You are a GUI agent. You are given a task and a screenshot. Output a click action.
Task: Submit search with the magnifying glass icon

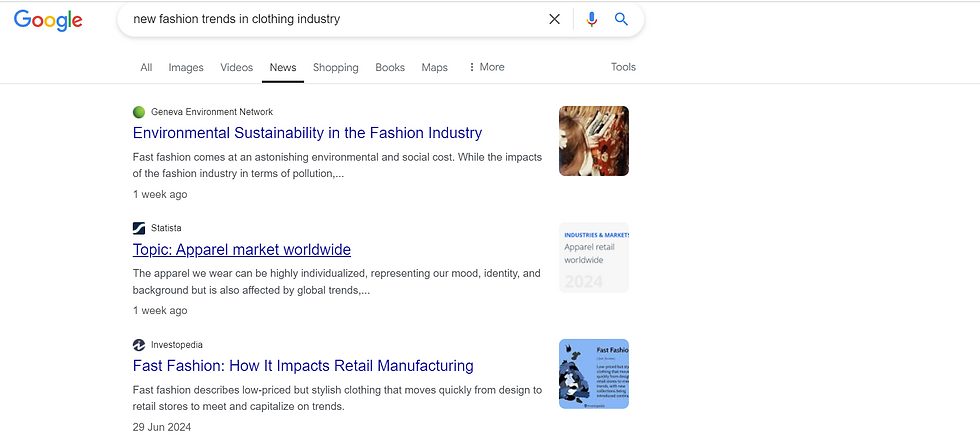coord(621,19)
